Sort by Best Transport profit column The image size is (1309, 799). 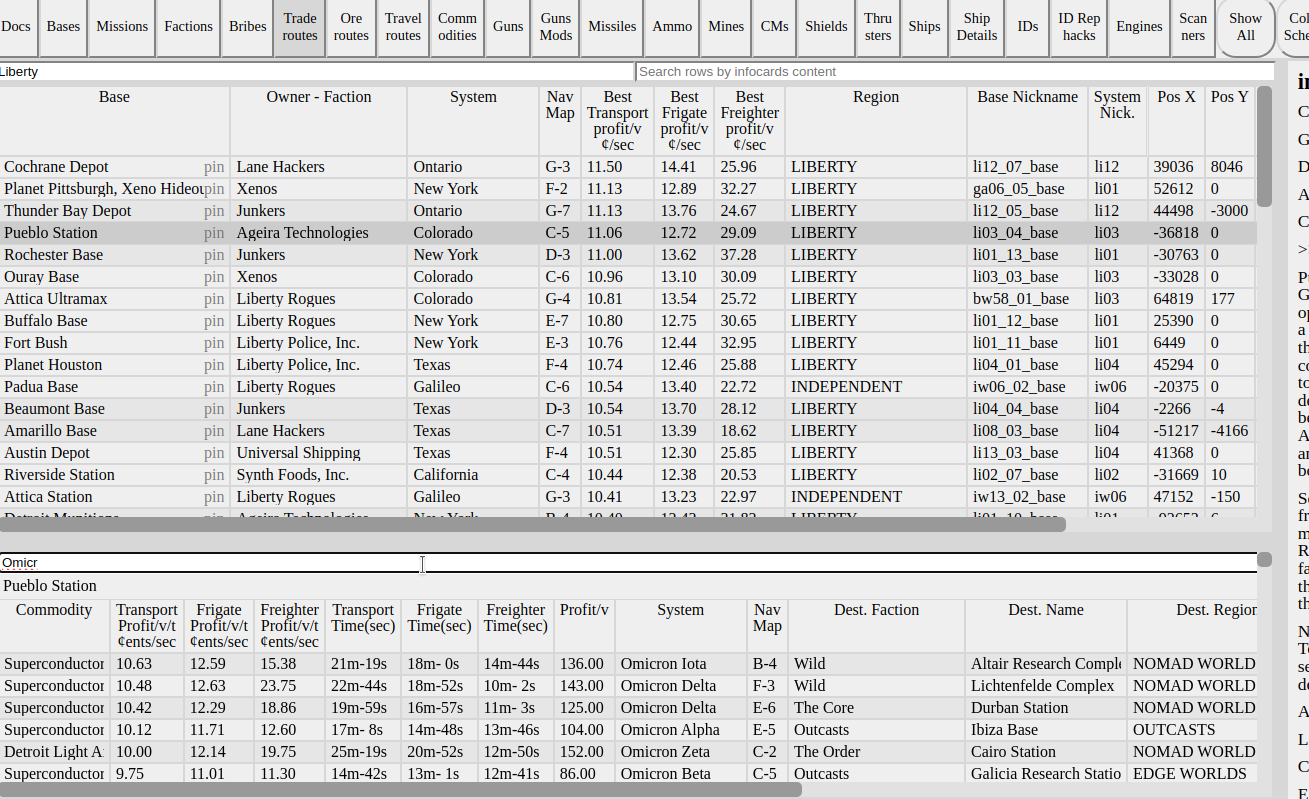click(x=617, y=120)
